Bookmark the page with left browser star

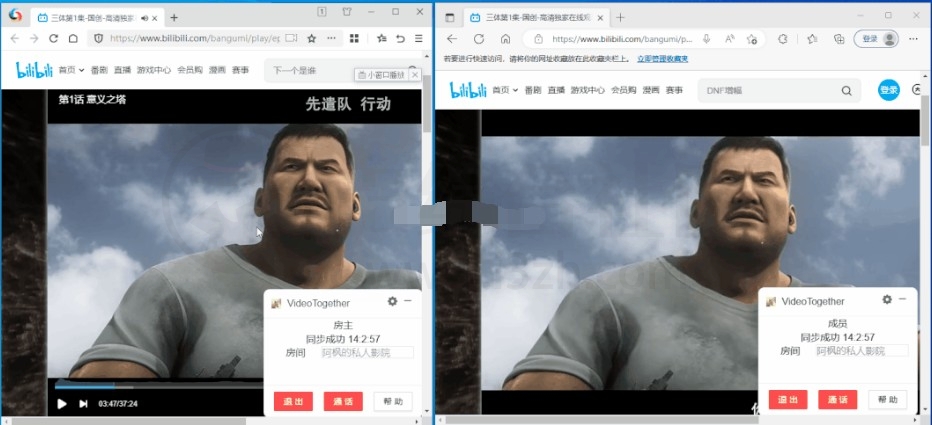(x=311, y=39)
